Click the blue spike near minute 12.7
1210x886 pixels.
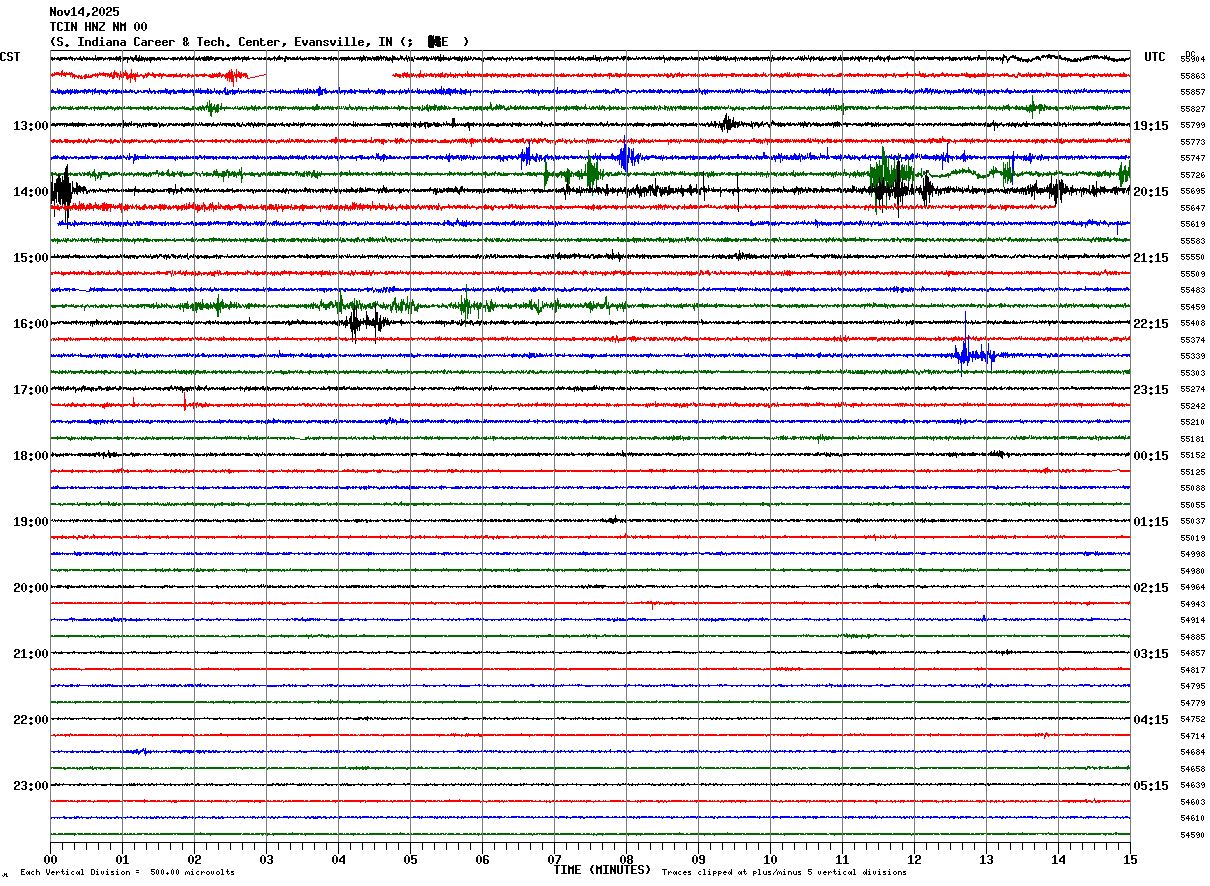966,352
